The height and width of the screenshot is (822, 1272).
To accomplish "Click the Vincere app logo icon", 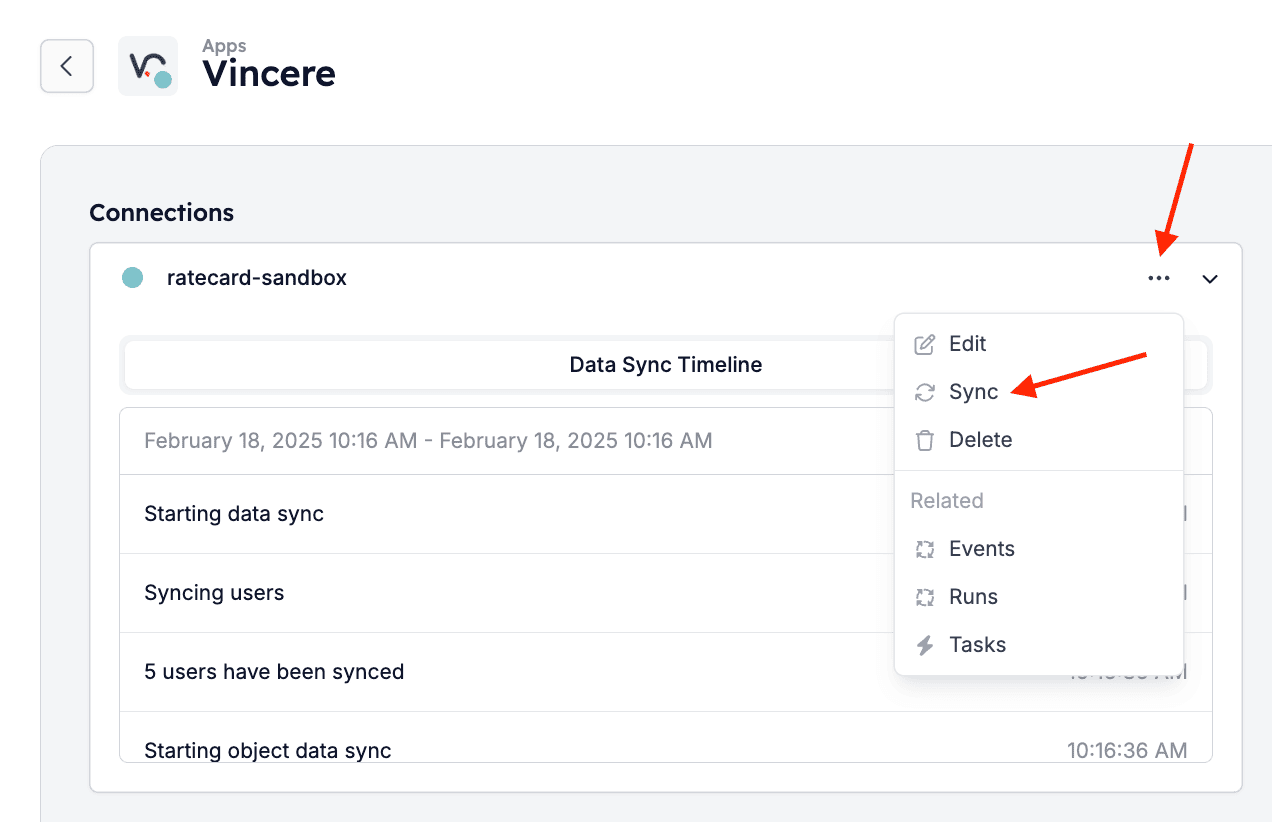I will click(148, 66).
